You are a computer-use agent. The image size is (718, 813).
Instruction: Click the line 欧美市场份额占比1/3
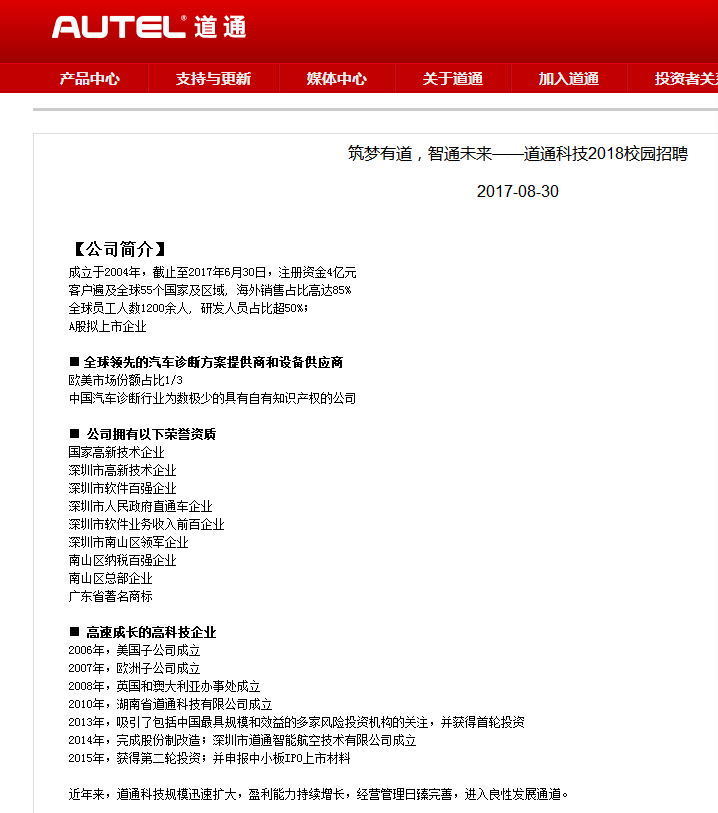pos(125,381)
